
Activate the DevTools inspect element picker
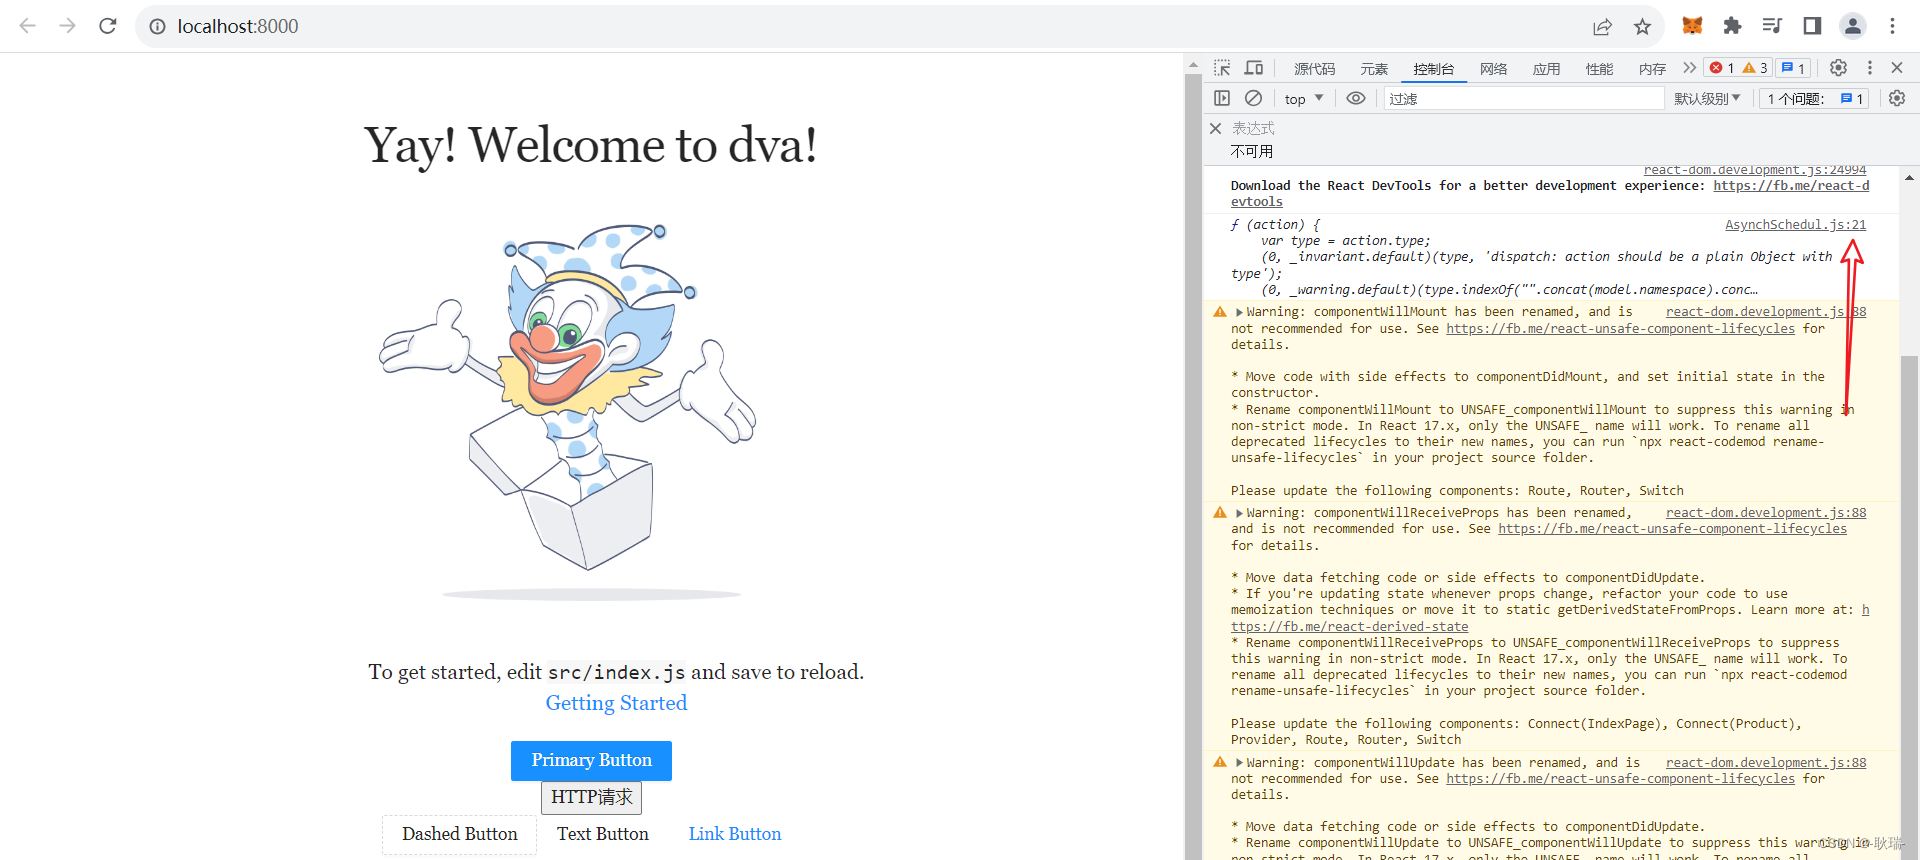coord(1222,68)
